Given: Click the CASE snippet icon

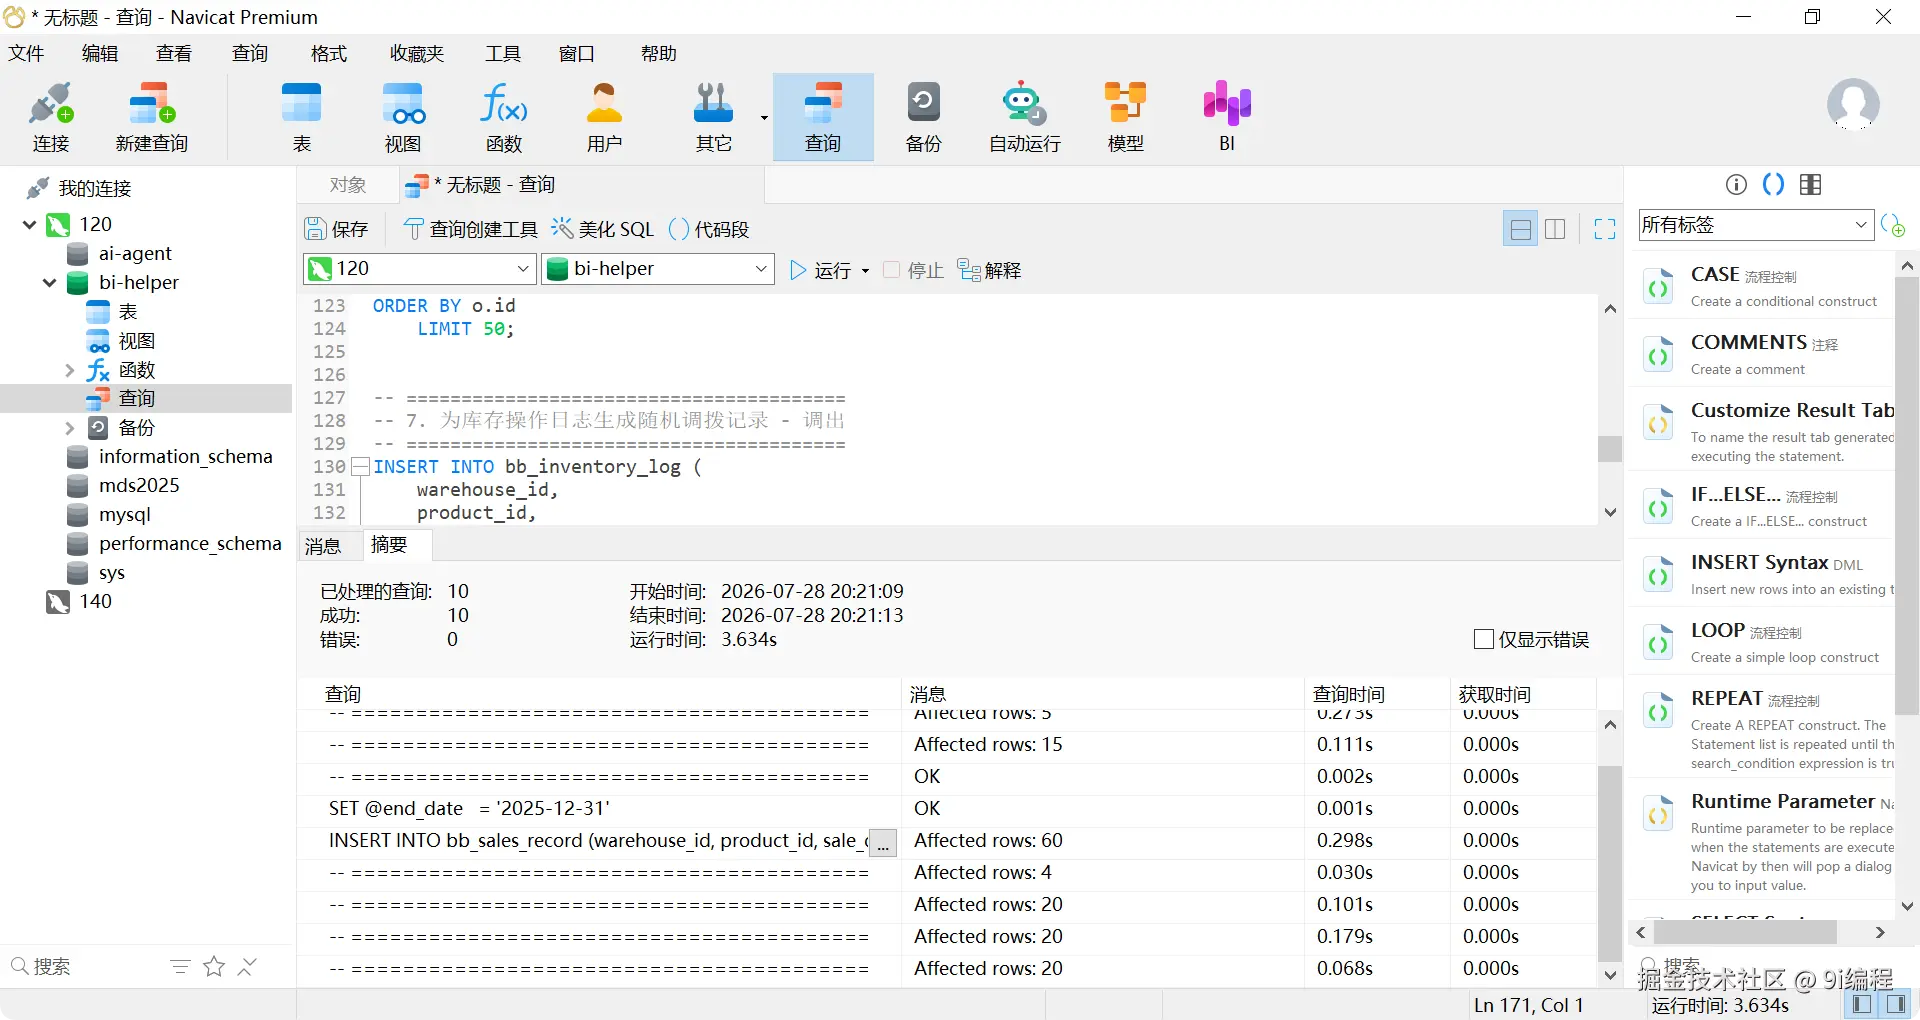Looking at the screenshot, I should [1658, 287].
